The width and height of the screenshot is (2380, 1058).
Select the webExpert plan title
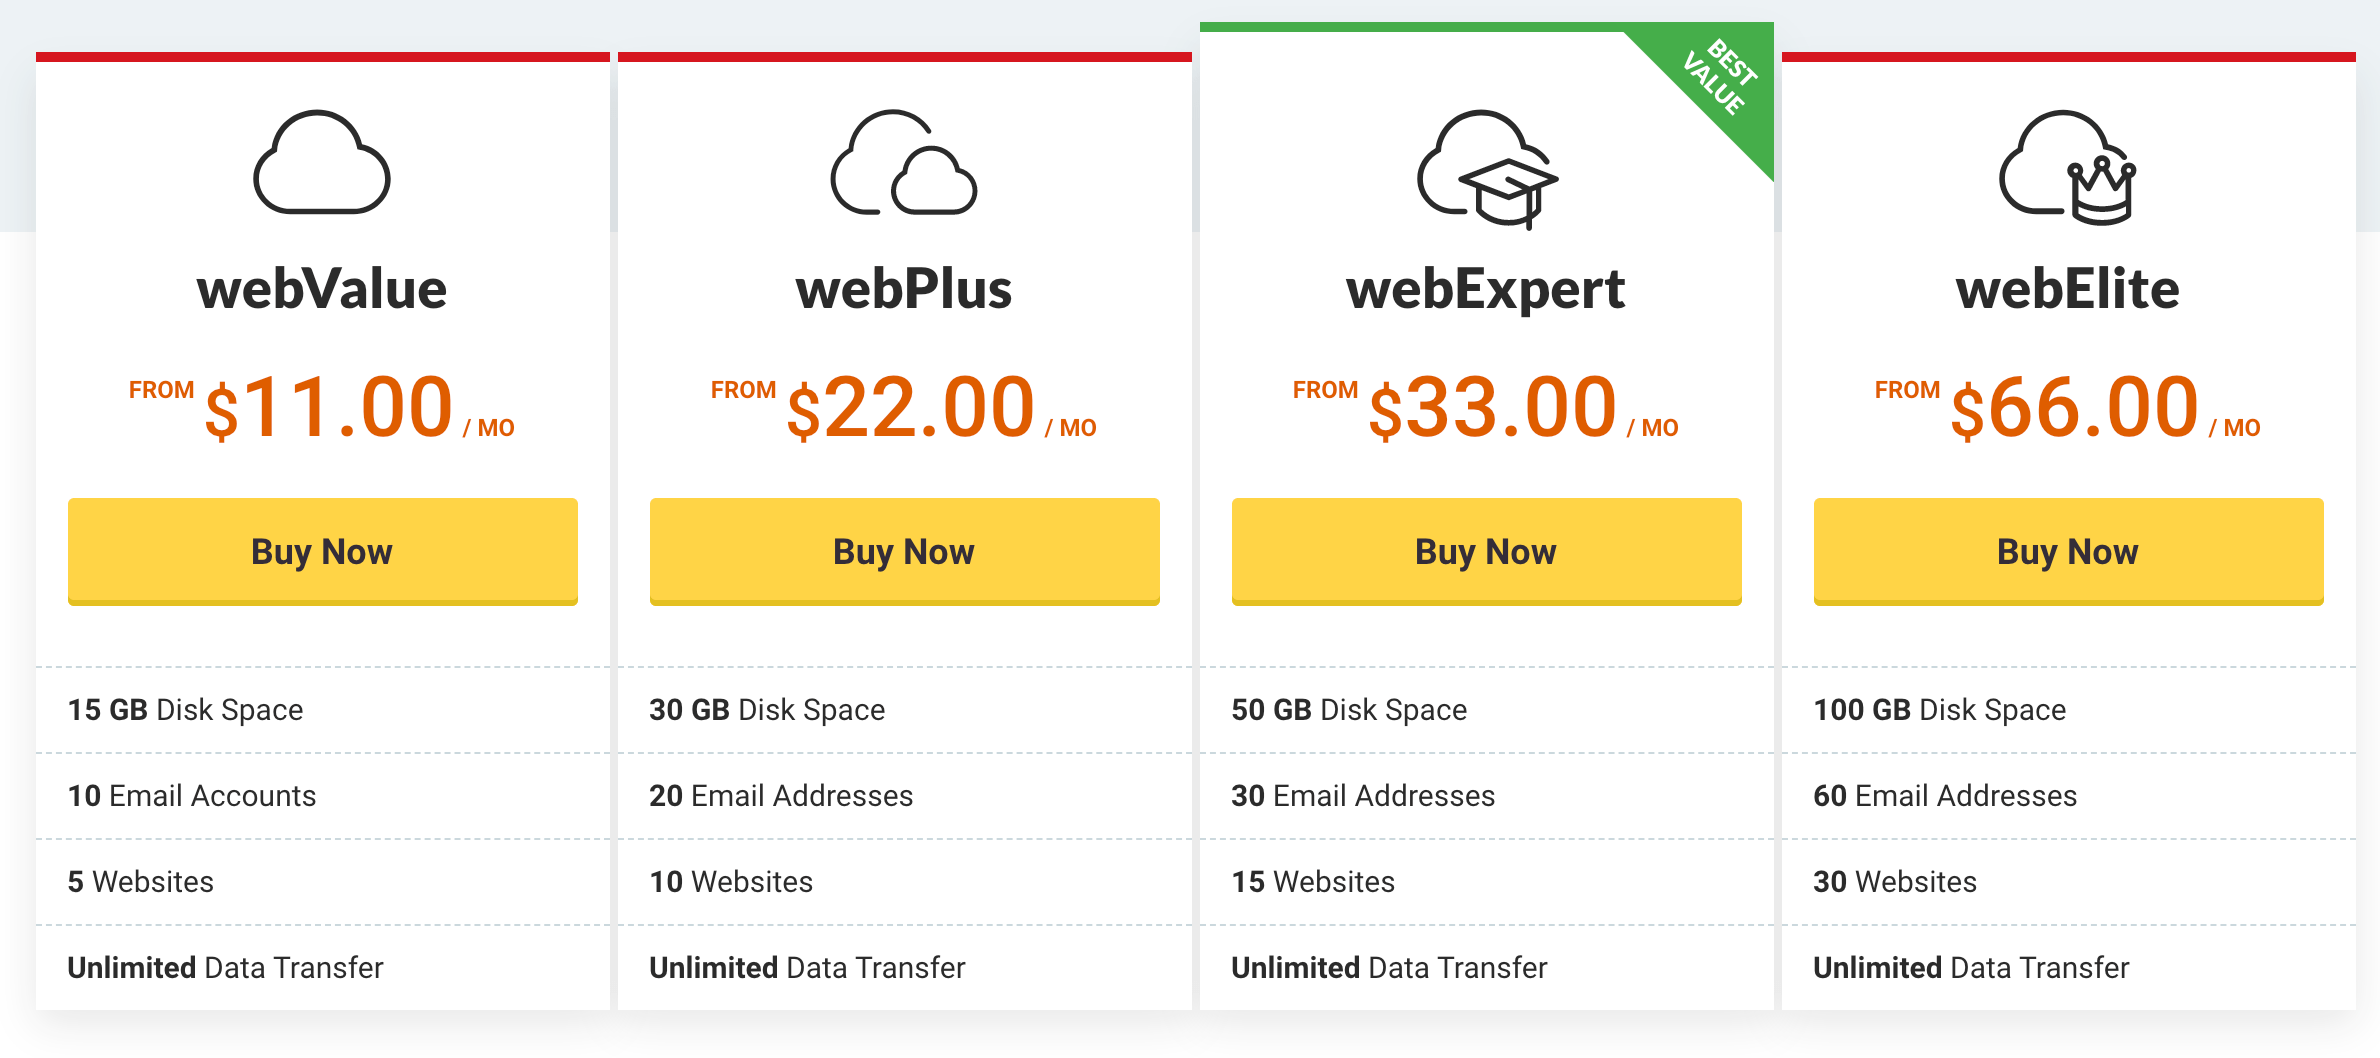click(1486, 290)
